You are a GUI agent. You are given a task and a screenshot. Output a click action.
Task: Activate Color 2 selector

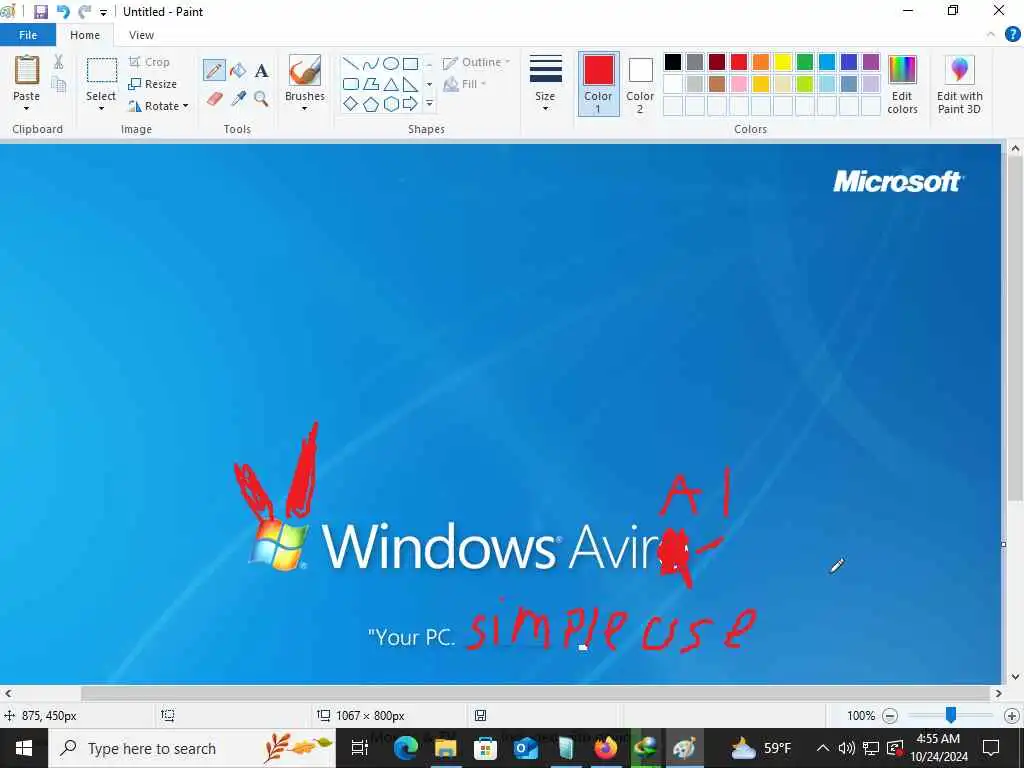click(x=640, y=84)
